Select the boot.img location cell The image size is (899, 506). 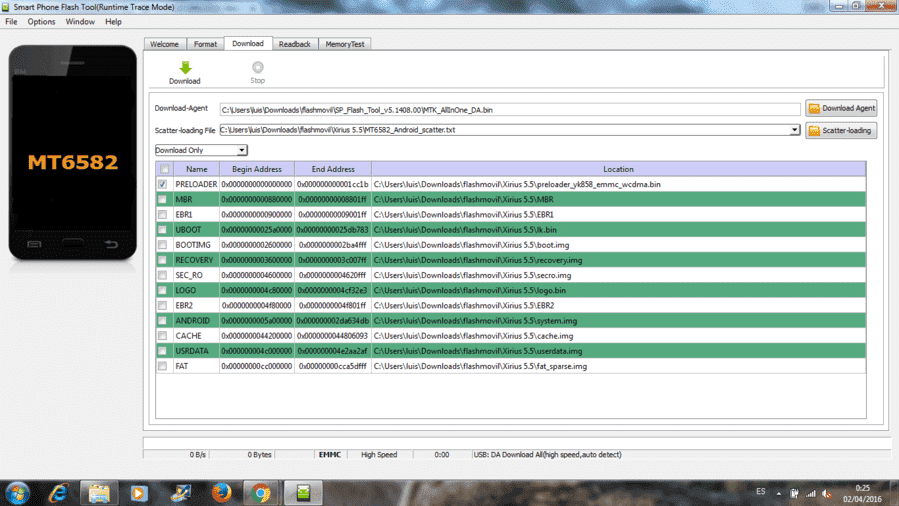point(619,245)
